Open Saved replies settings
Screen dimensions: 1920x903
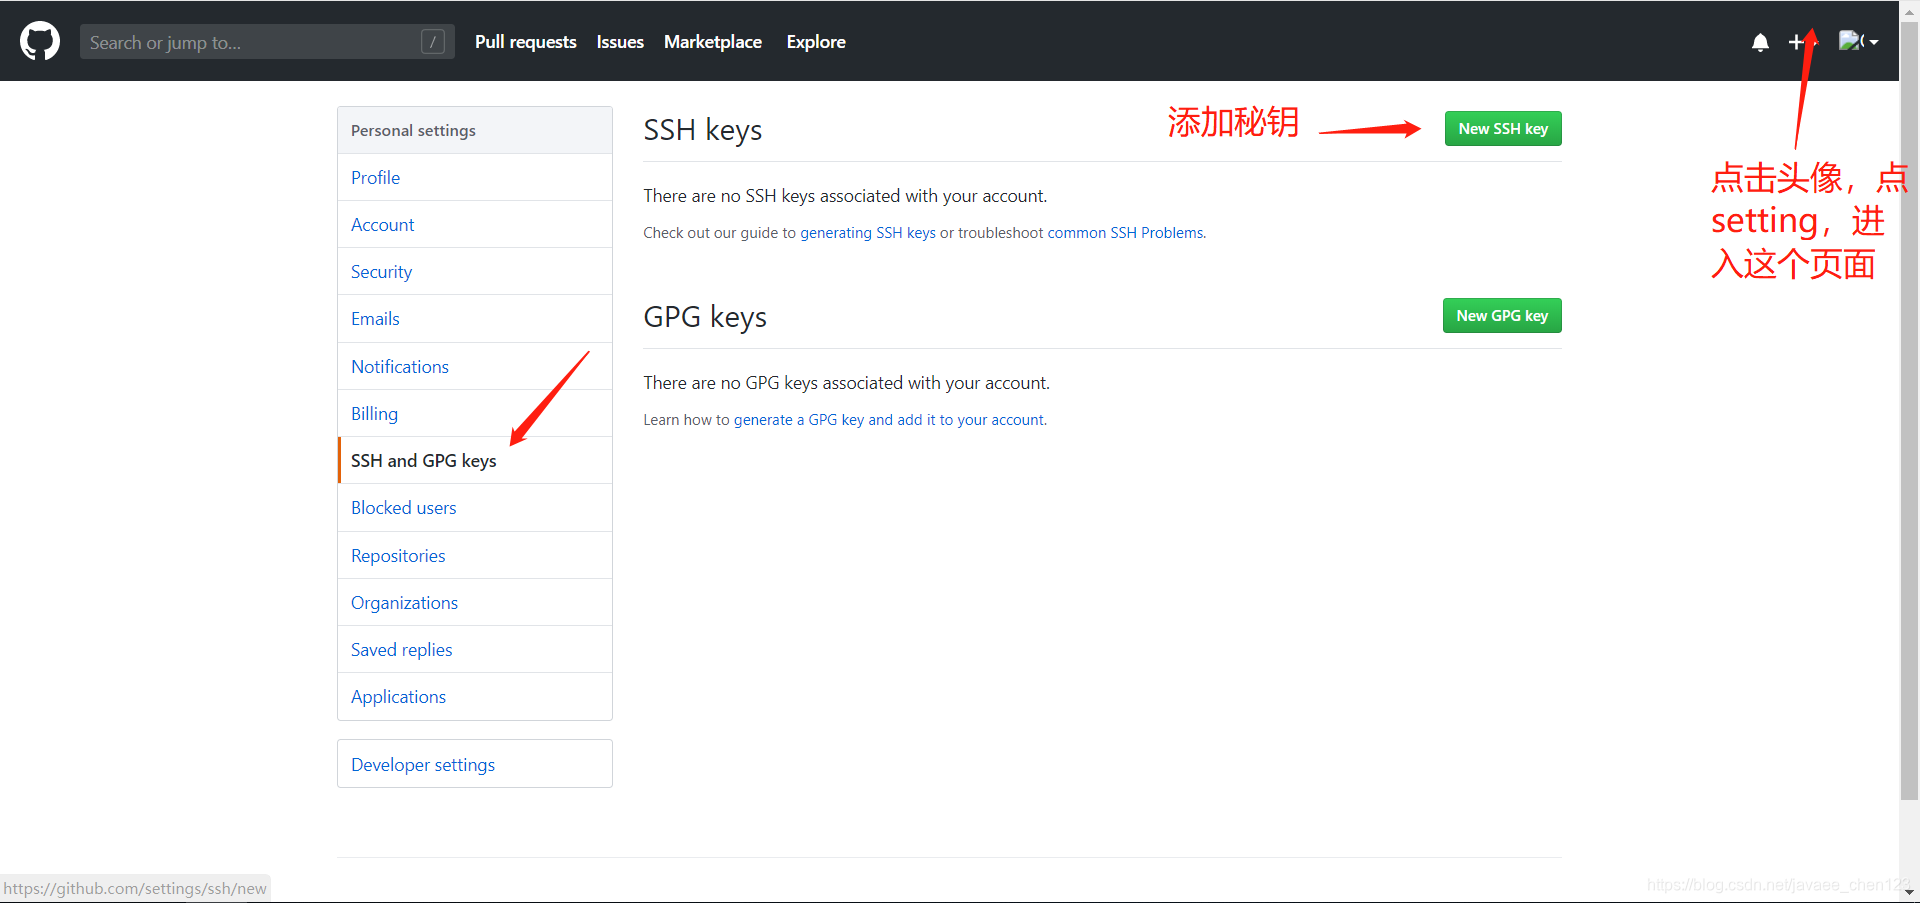click(x=475, y=649)
